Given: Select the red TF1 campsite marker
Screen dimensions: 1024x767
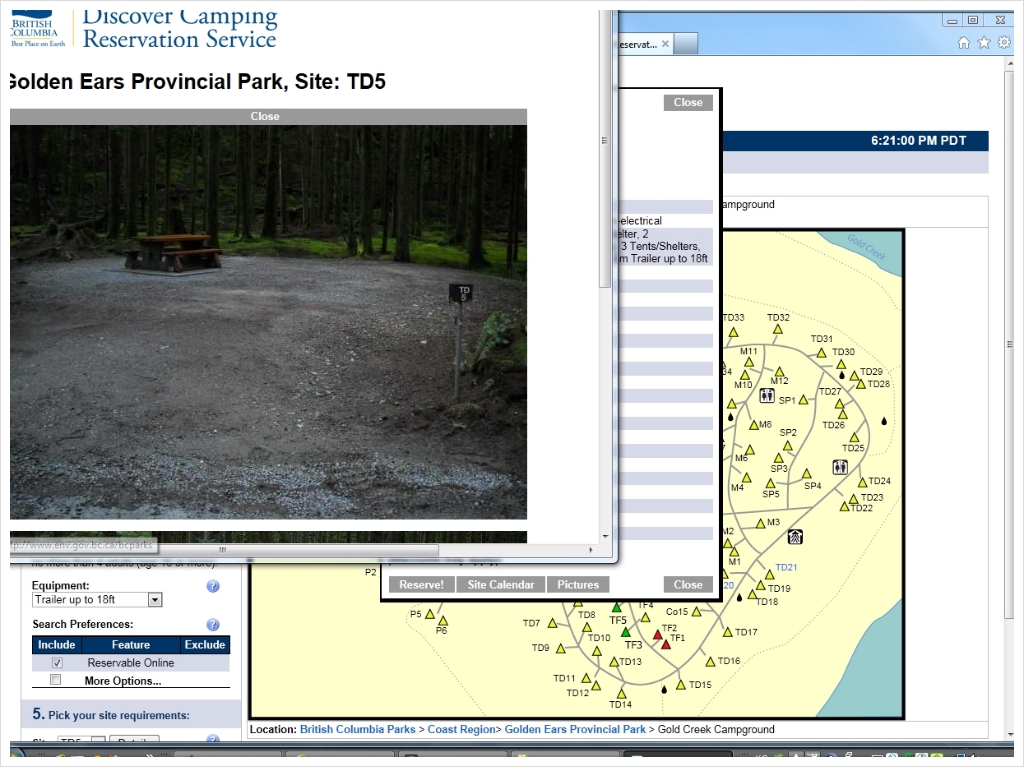Looking at the screenshot, I should 666,644.
